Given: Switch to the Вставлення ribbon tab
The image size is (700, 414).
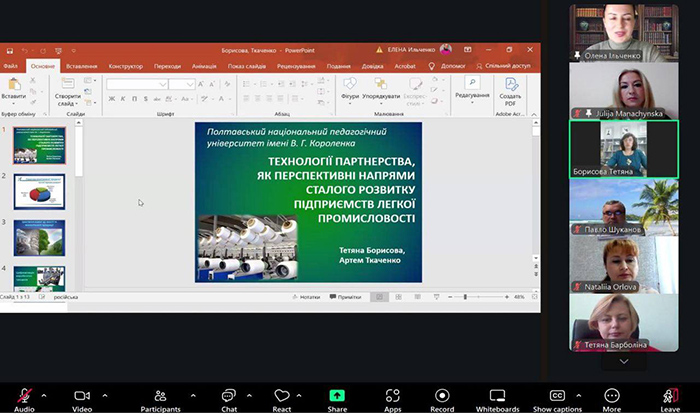Looking at the screenshot, I should click(x=81, y=66).
